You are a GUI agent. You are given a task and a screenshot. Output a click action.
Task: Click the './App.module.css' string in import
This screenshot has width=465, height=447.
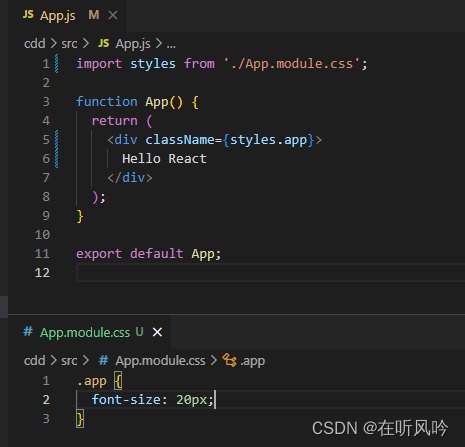pos(291,64)
